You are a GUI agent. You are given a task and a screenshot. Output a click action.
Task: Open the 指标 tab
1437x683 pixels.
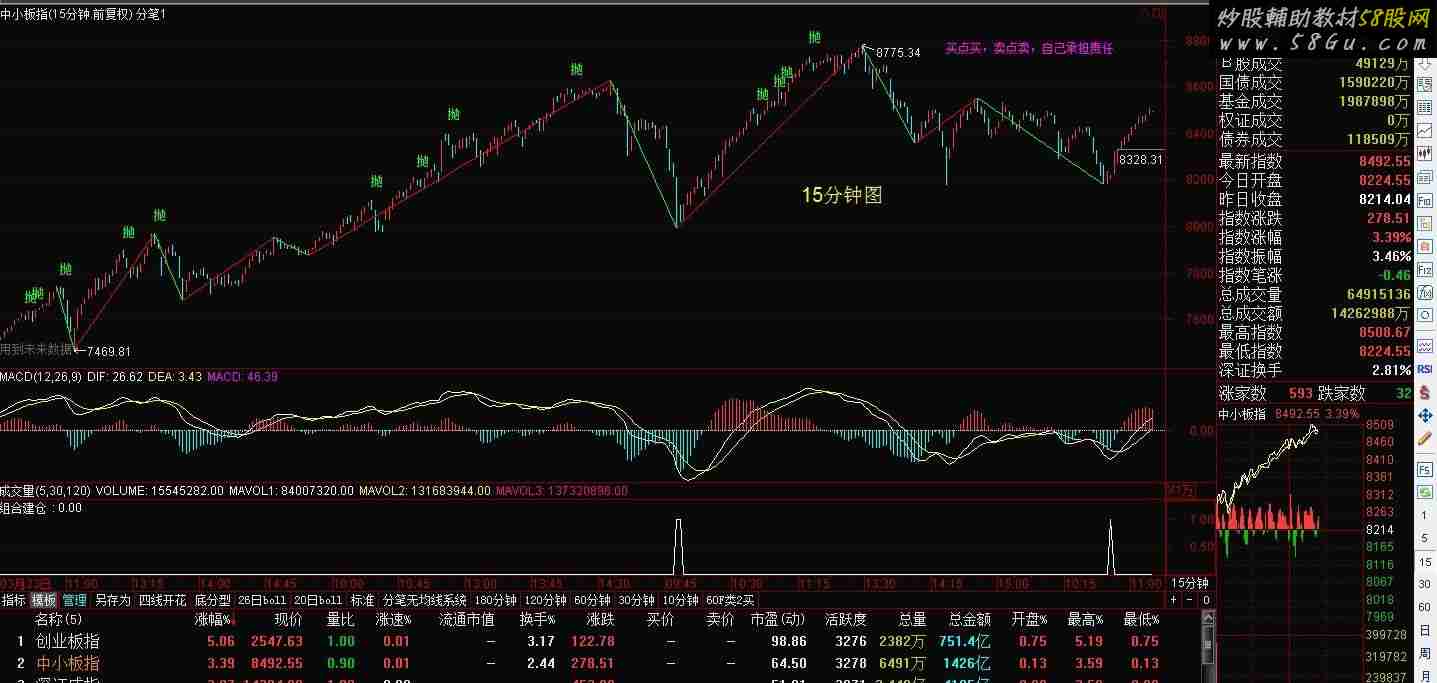[x=14, y=600]
